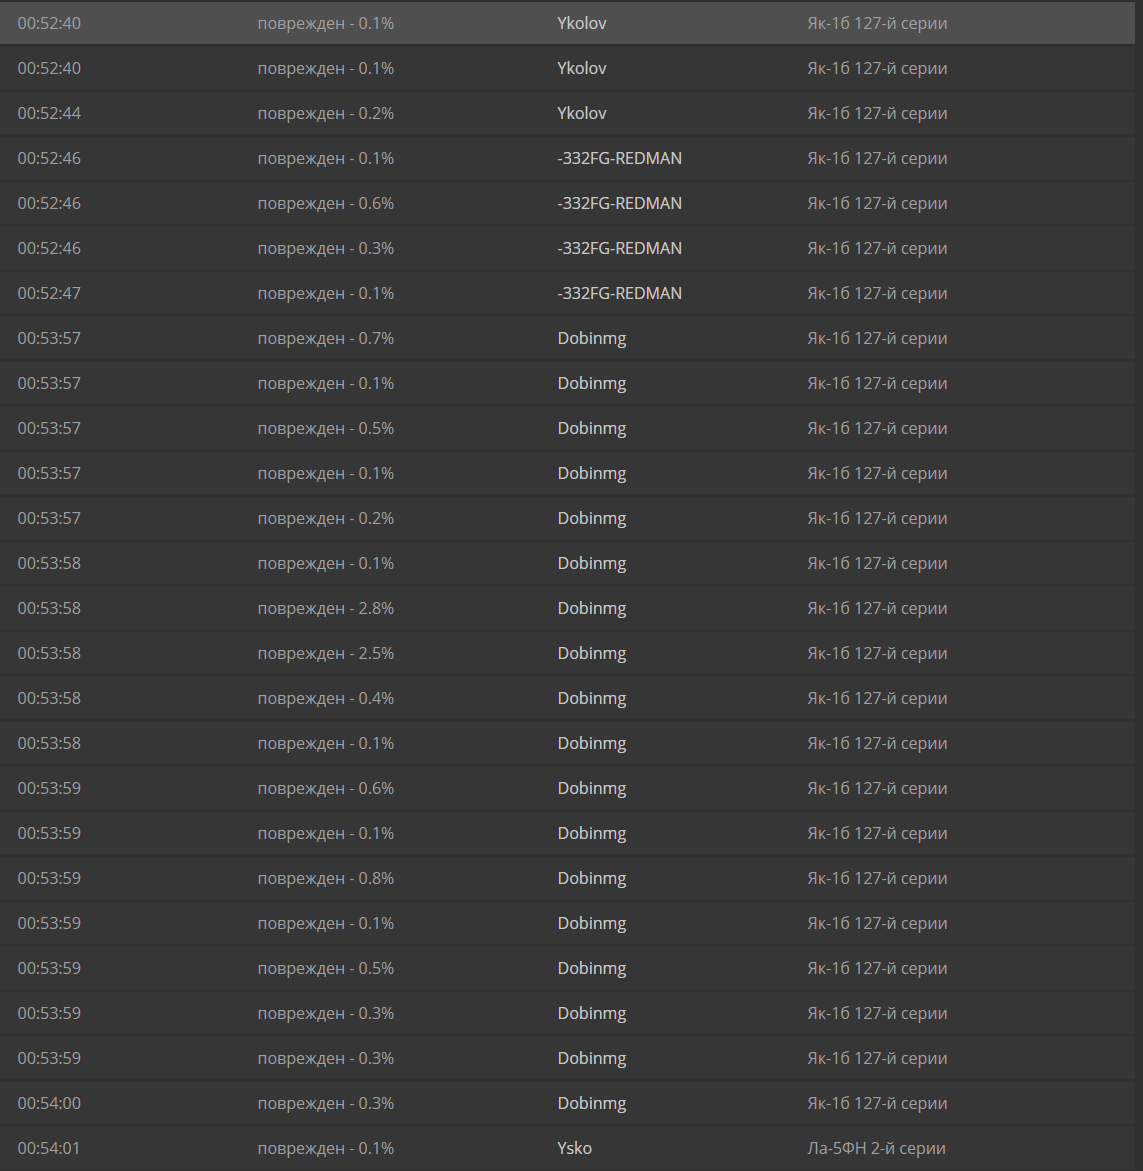Click the 'поврежден - 0.4%' event
Screen dimensions: 1143x1171
[x=325, y=698]
